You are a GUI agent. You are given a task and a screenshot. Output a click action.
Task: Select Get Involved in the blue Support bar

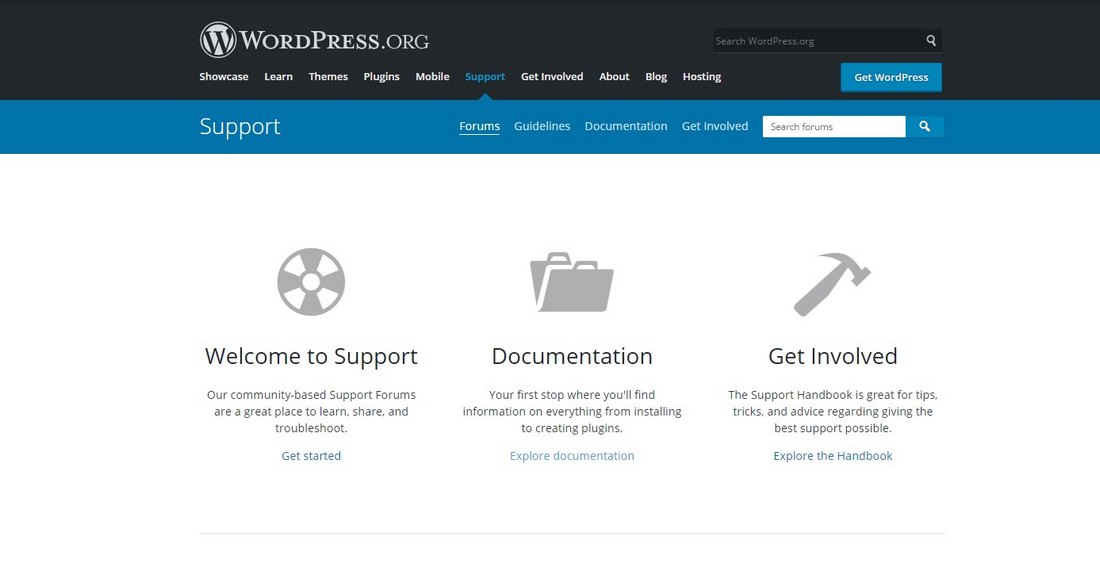tap(715, 126)
